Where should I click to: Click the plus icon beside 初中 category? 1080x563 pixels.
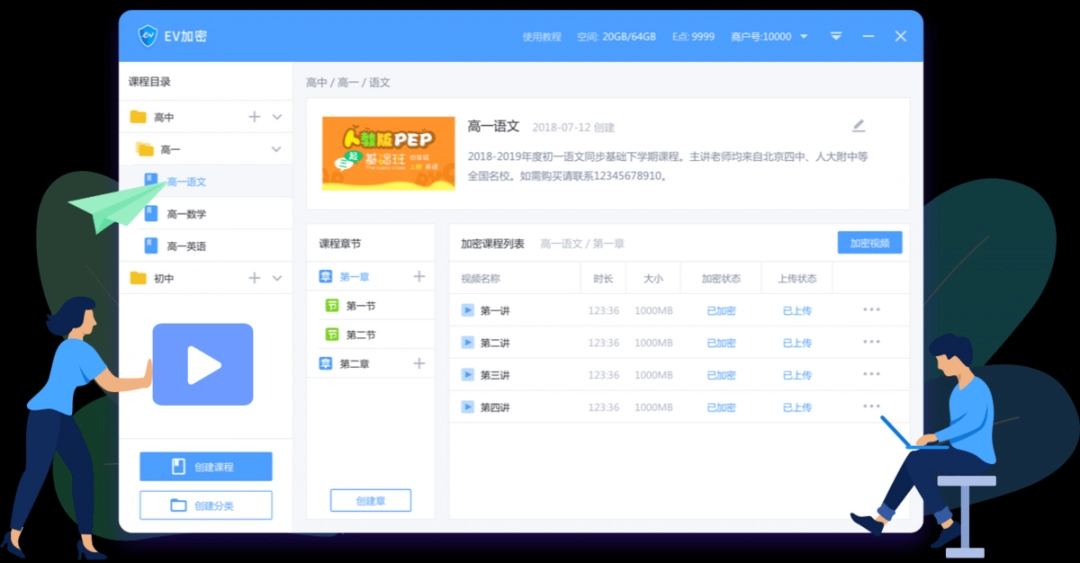click(254, 278)
